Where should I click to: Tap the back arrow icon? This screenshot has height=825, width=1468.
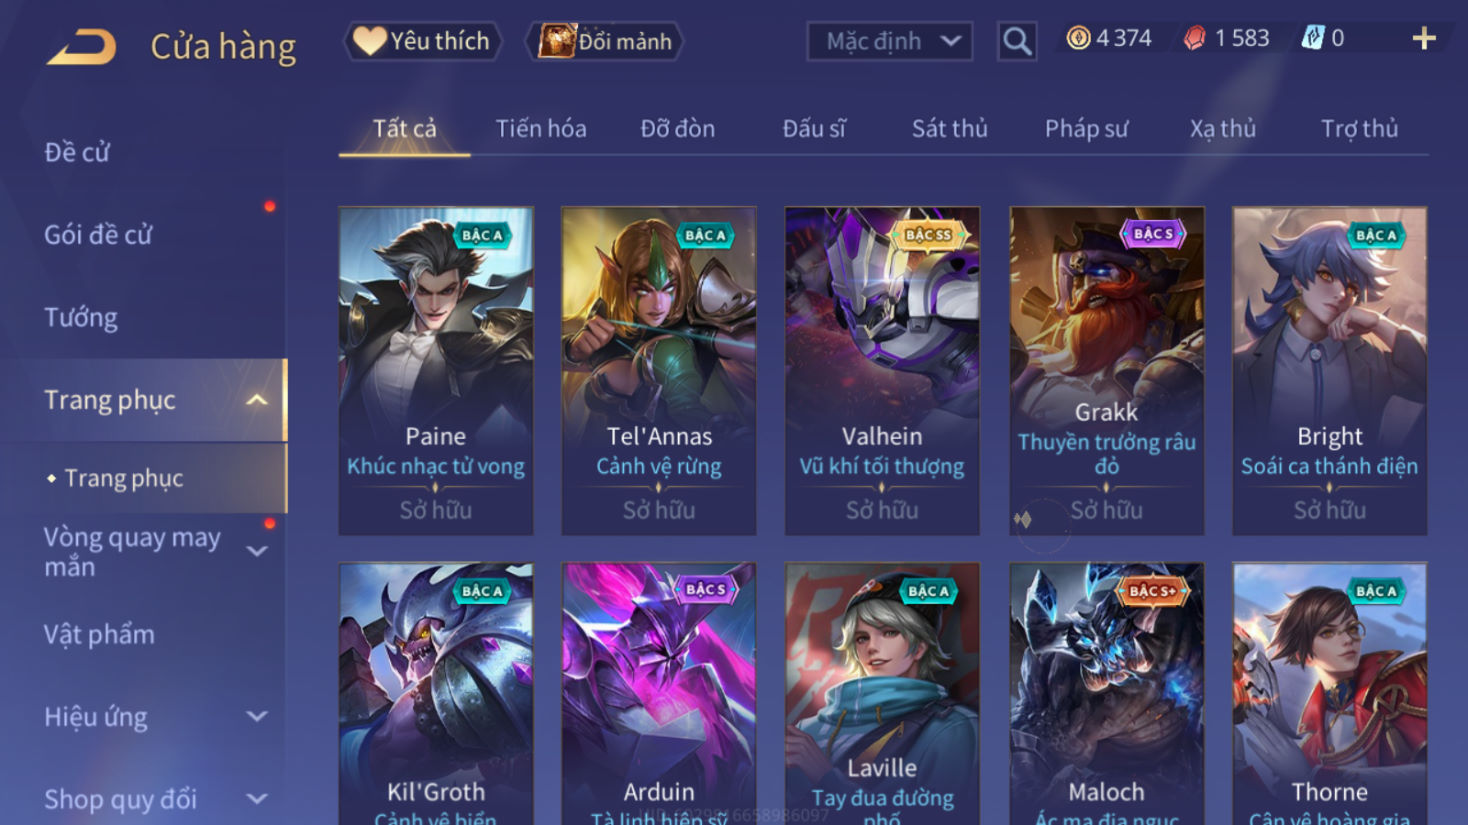click(81, 47)
